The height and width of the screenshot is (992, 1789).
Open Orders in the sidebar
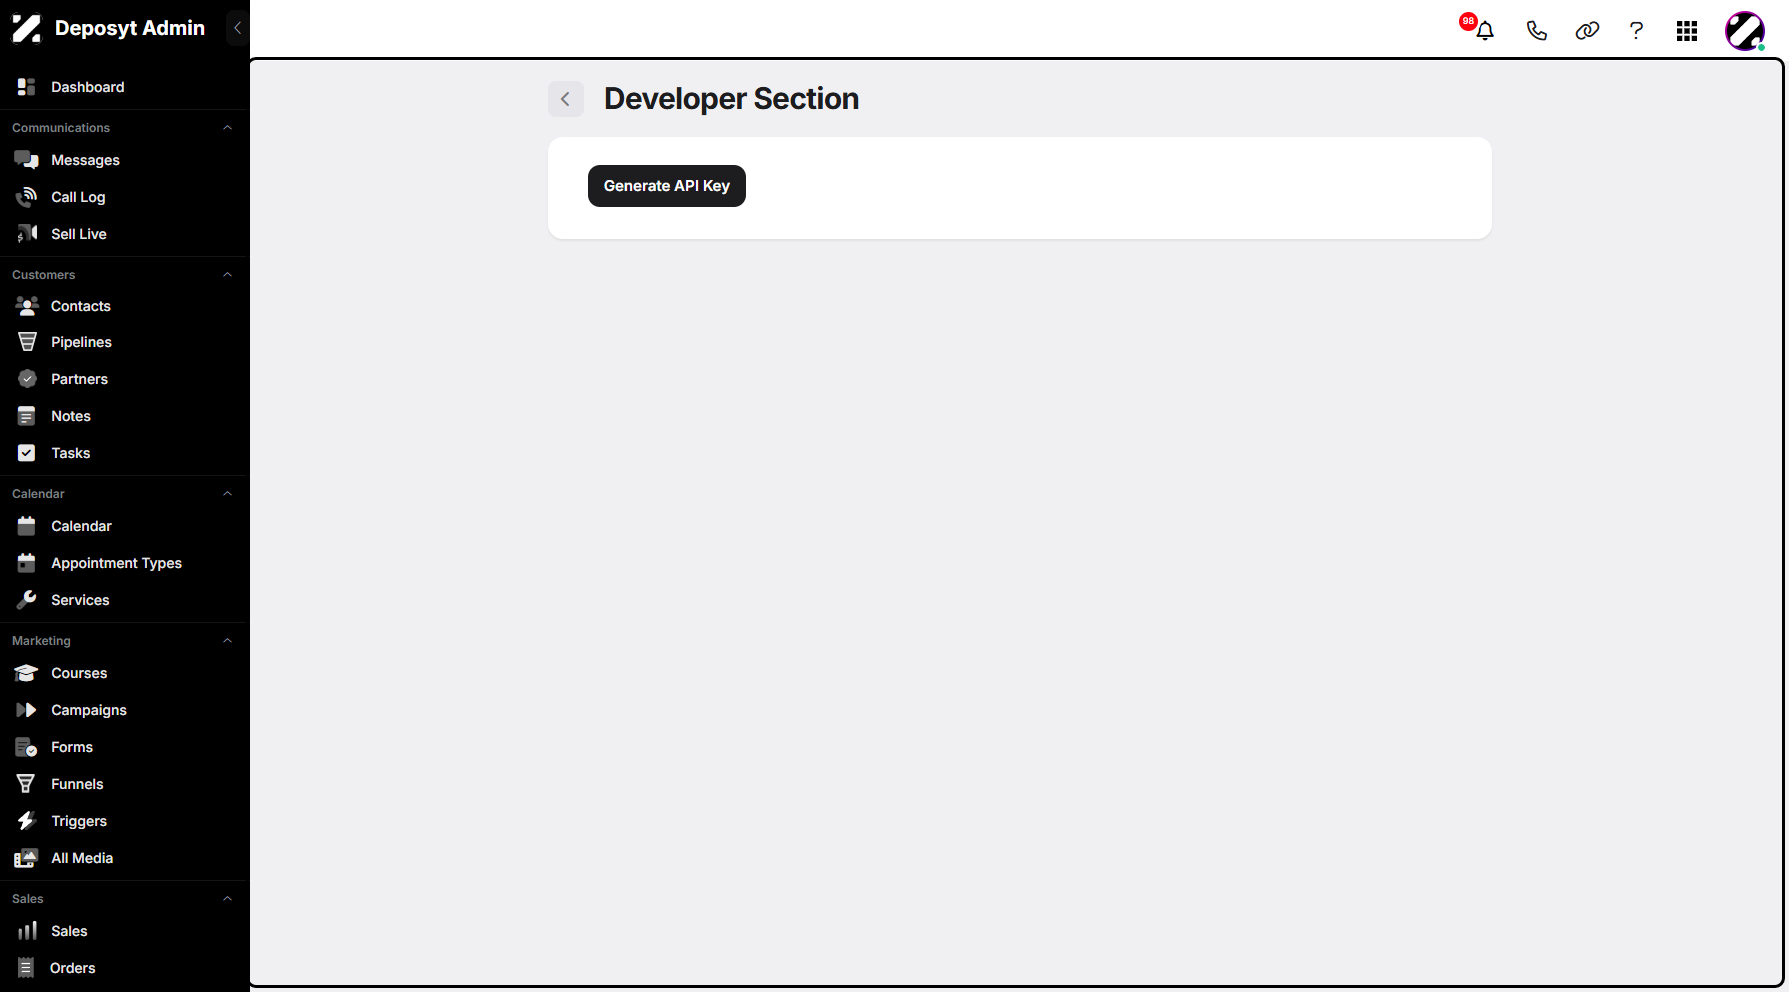(73, 968)
